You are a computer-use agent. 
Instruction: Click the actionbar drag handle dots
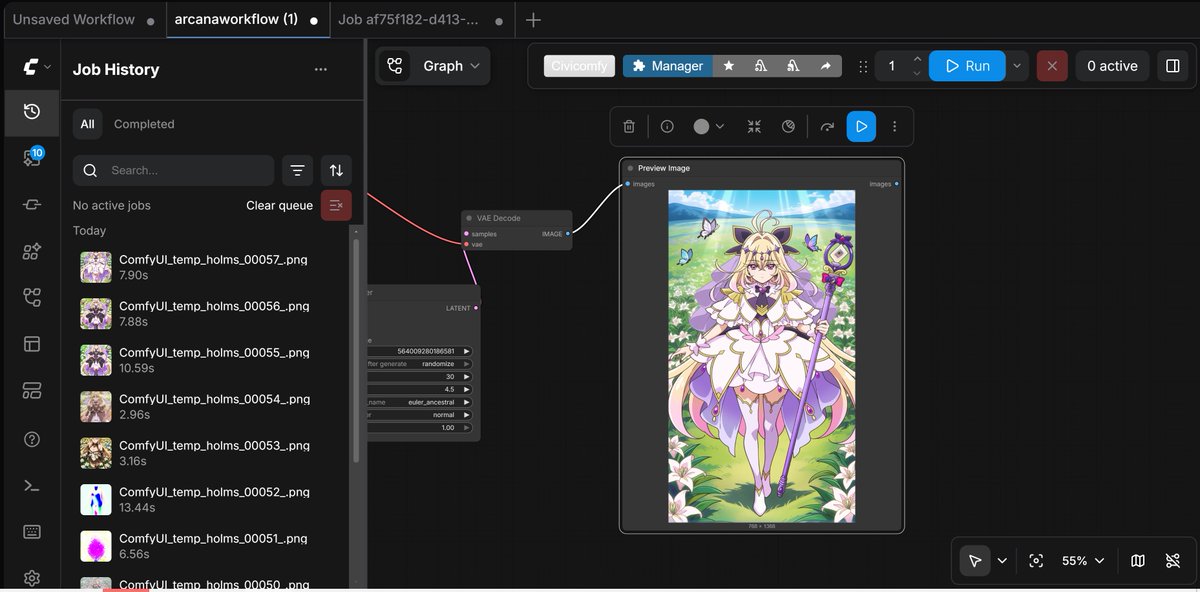(x=863, y=66)
